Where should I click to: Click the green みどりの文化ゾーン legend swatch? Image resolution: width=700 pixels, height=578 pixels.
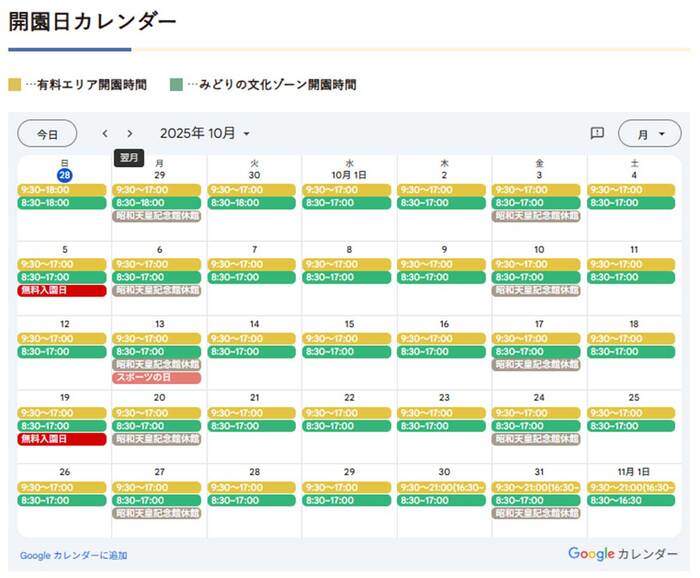point(177,85)
